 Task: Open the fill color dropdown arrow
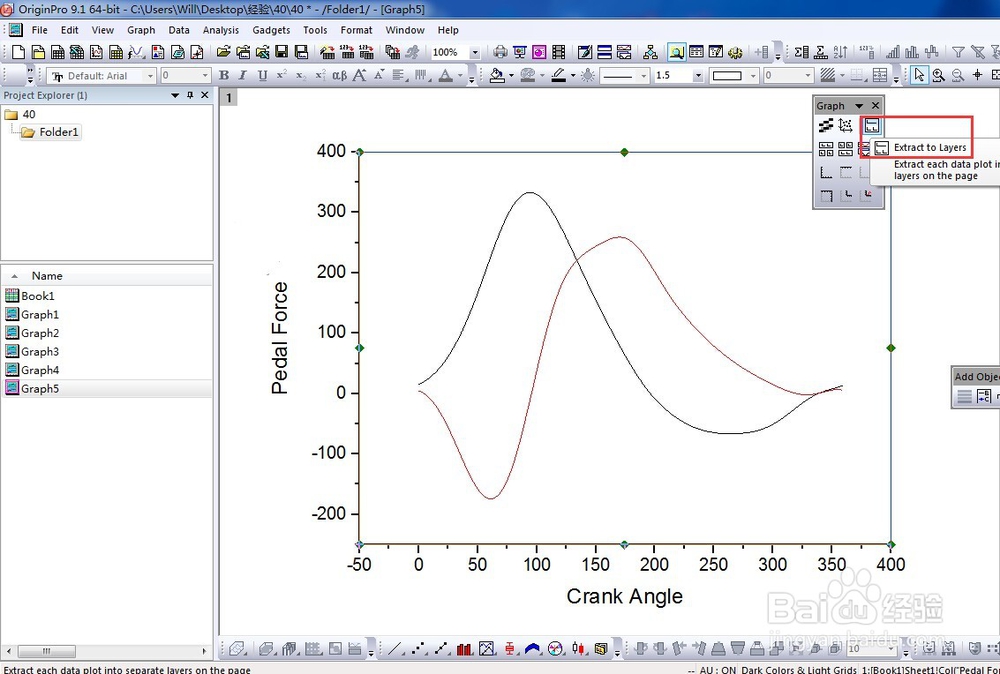(511, 76)
